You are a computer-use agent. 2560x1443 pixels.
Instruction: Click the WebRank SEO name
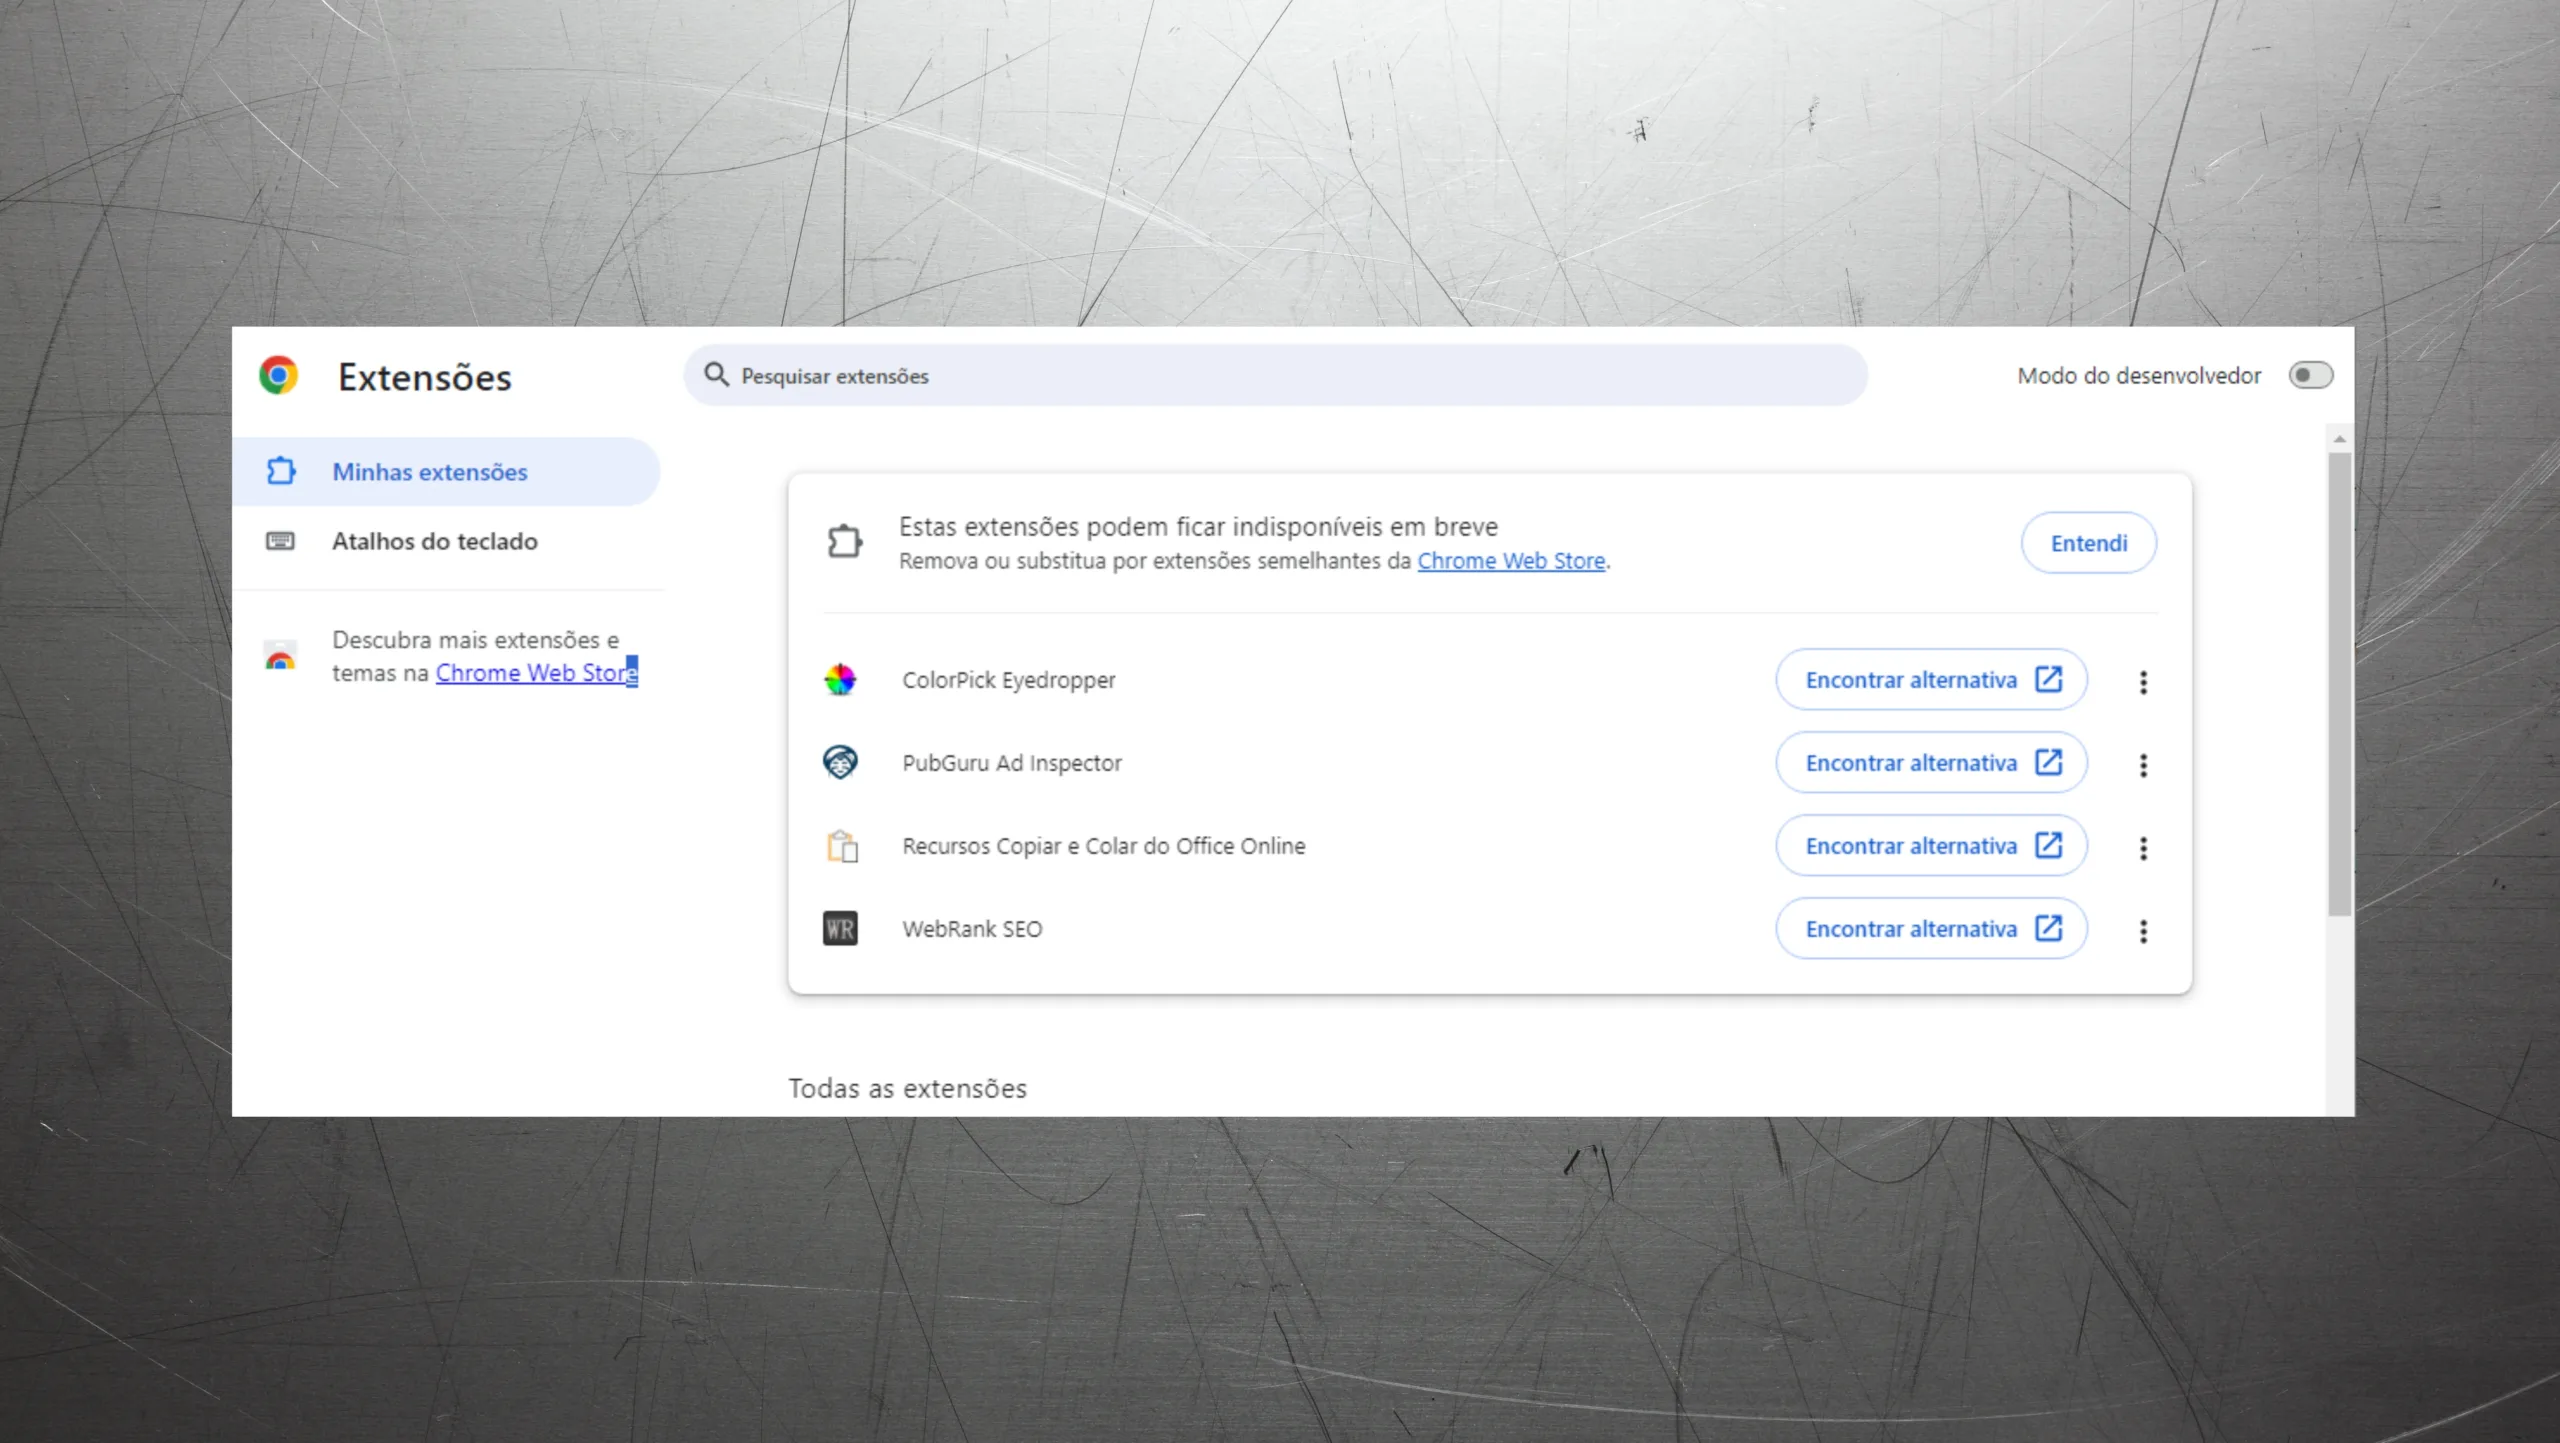(x=972, y=929)
